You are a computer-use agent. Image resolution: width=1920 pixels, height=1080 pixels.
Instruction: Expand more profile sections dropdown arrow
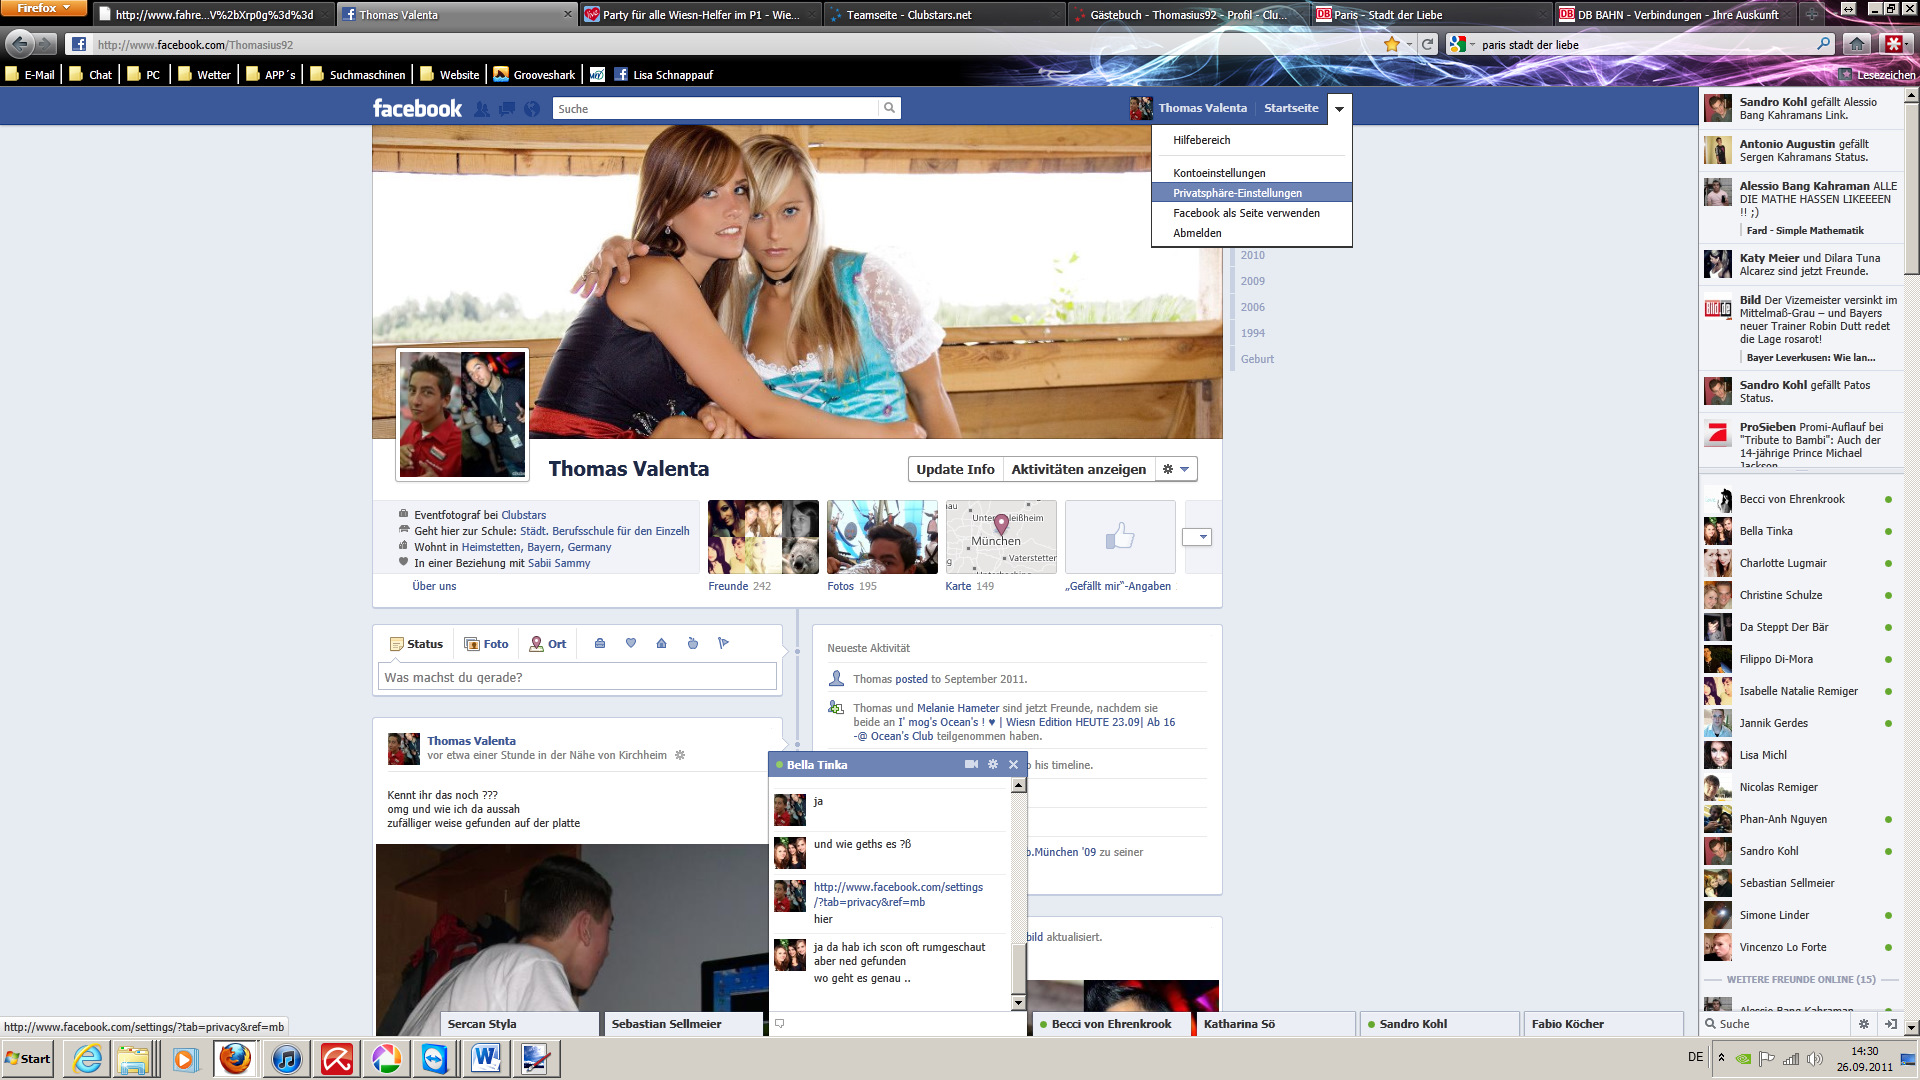(1197, 537)
